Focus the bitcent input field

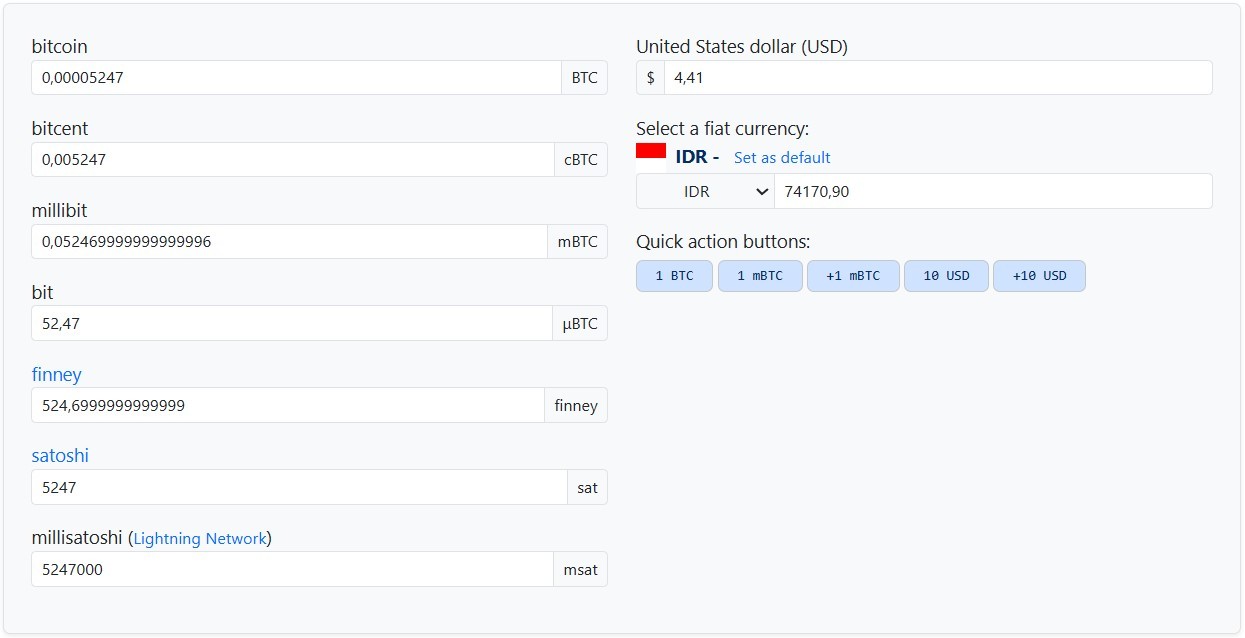(293, 159)
